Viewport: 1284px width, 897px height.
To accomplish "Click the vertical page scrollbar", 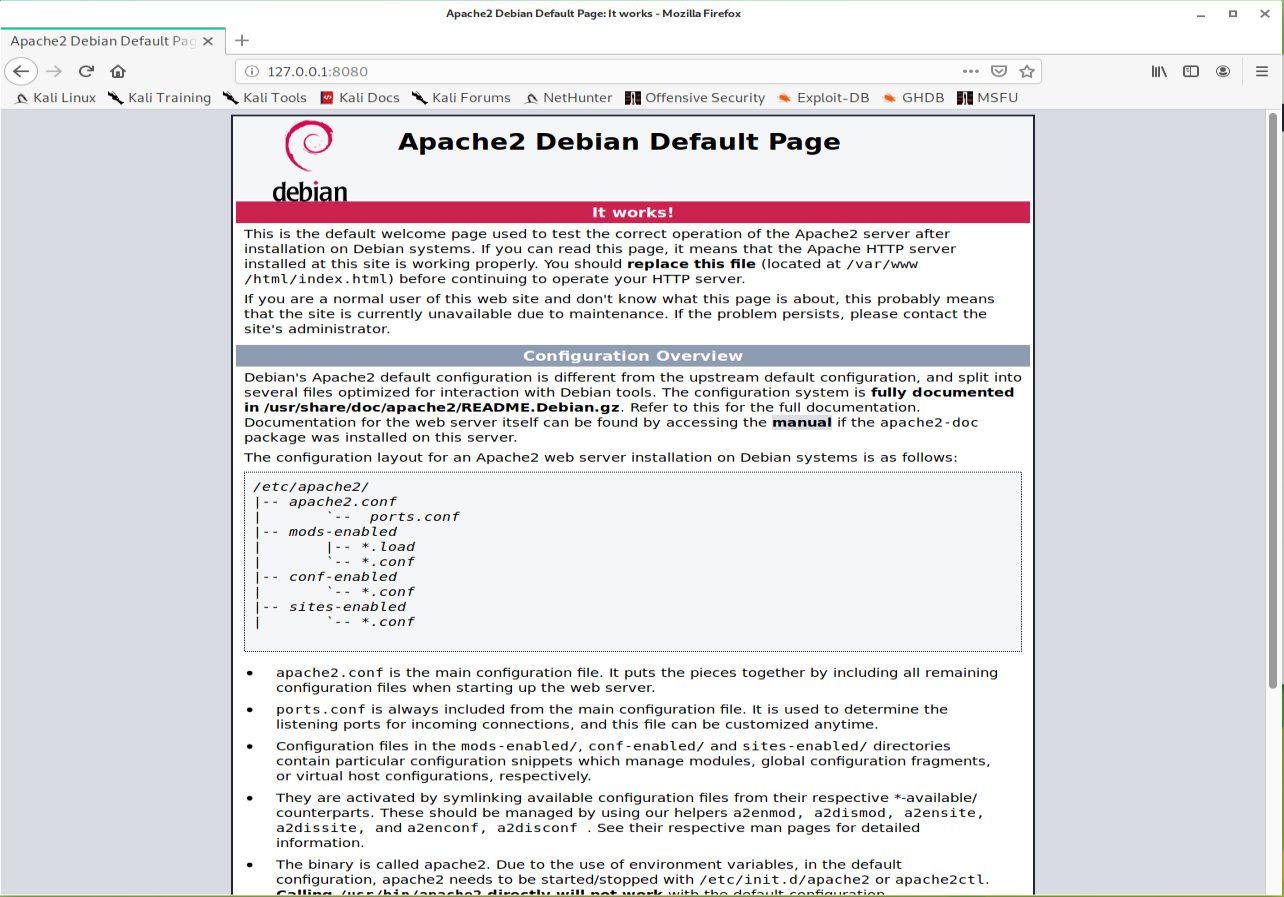I will [1273, 400].
